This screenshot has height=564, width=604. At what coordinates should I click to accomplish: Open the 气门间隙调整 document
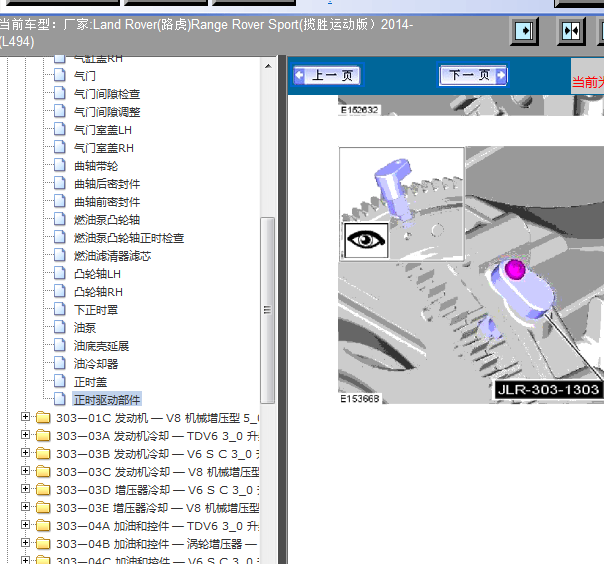107,112
